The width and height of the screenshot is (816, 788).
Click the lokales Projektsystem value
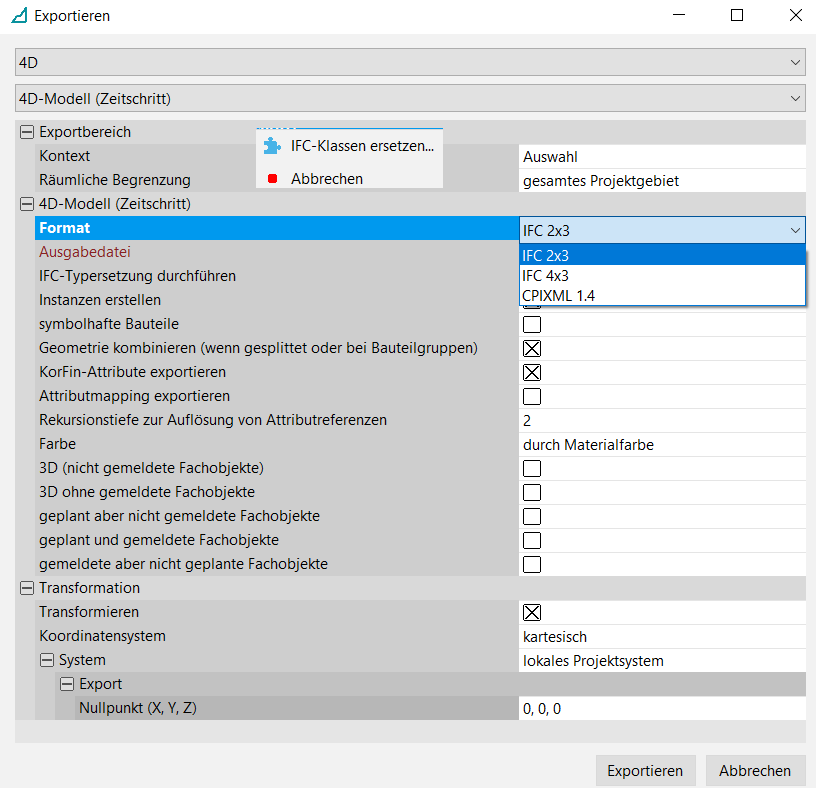click(662, 660)
